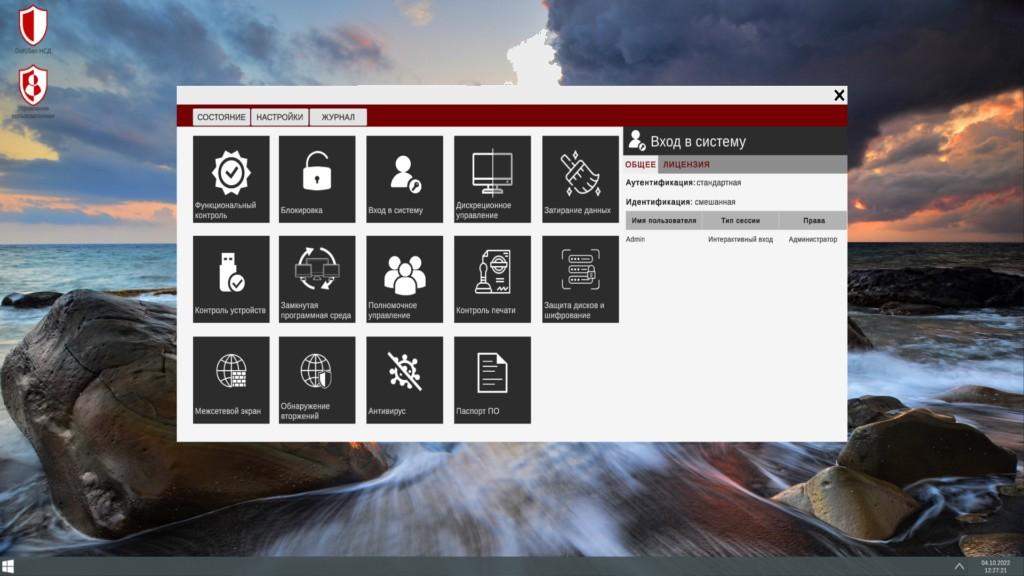Click the Имя пользователя column header
This screenshot has height=576, width=1024.
(663, 220)
